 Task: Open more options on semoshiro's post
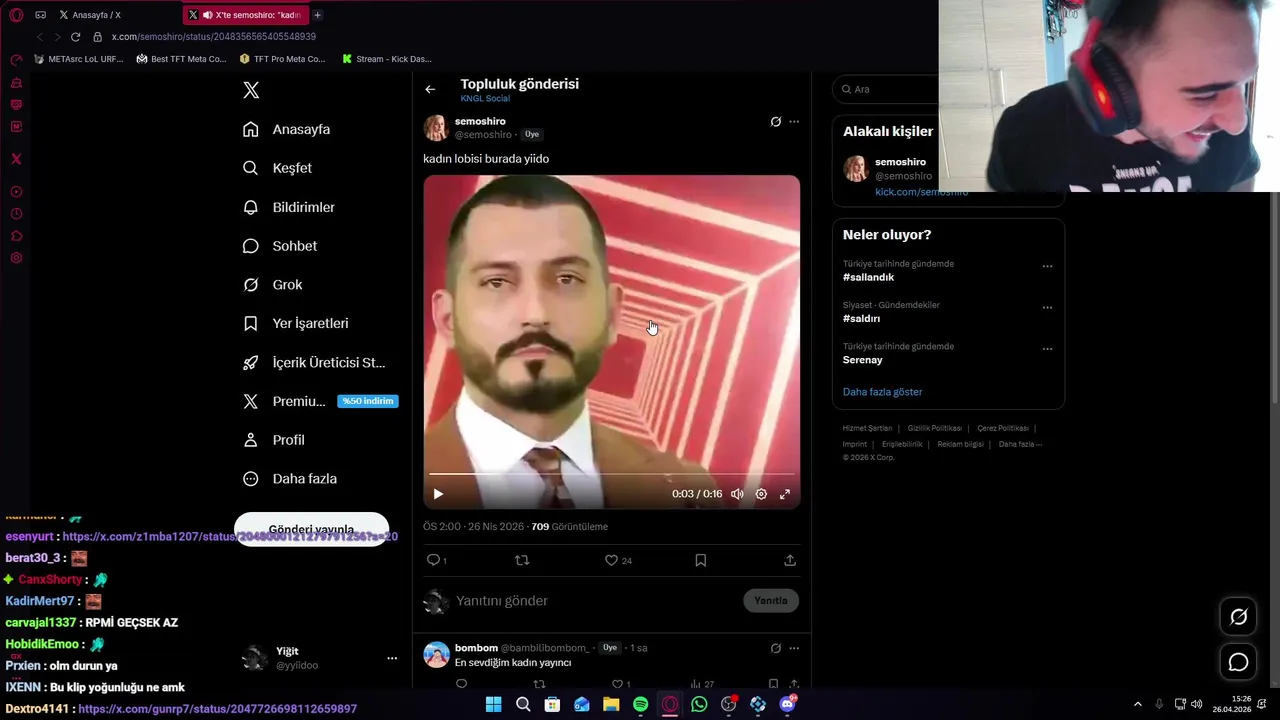click(794, 122)
